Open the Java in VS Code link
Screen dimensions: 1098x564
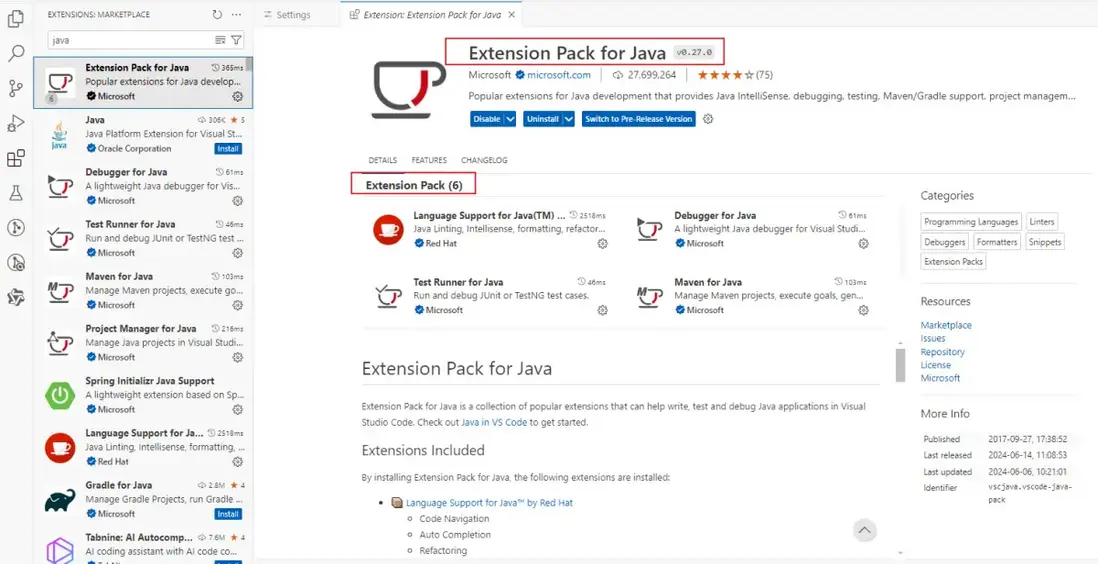[x=494, y=422]
